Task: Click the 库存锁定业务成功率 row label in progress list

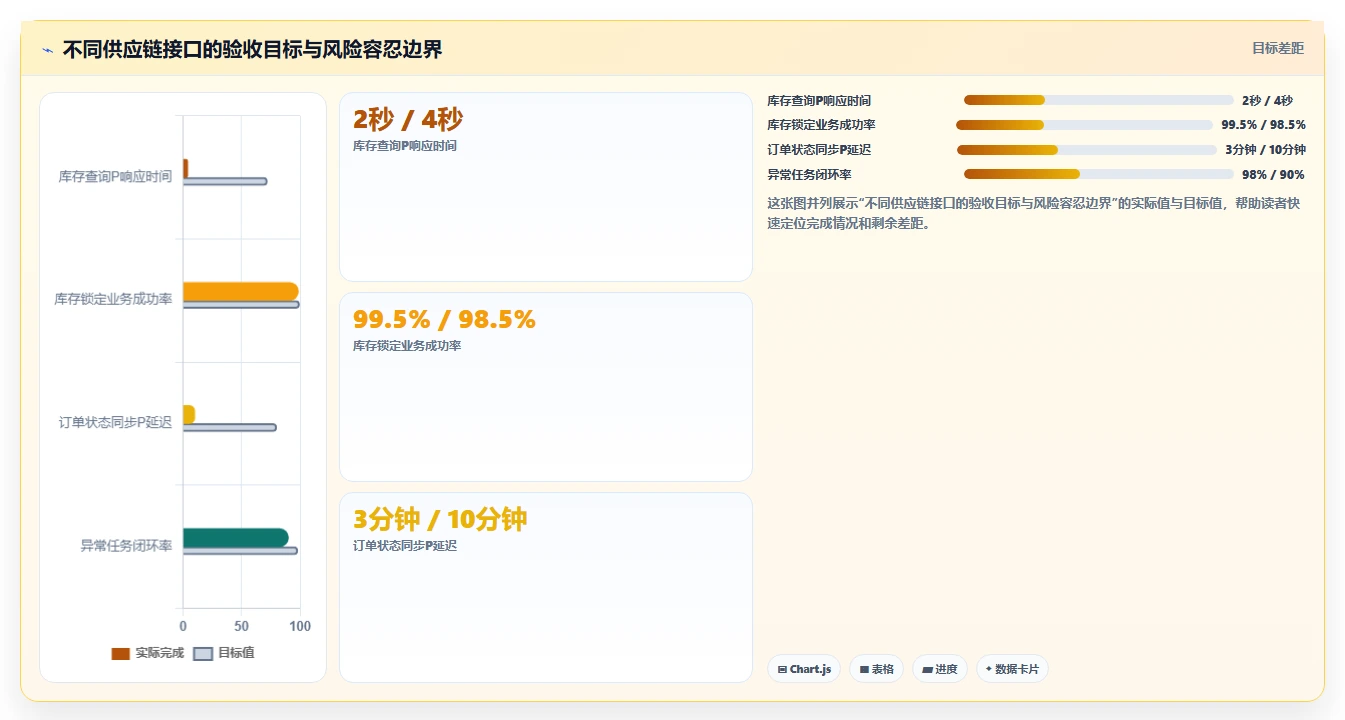Action: [x=821, y=125]
